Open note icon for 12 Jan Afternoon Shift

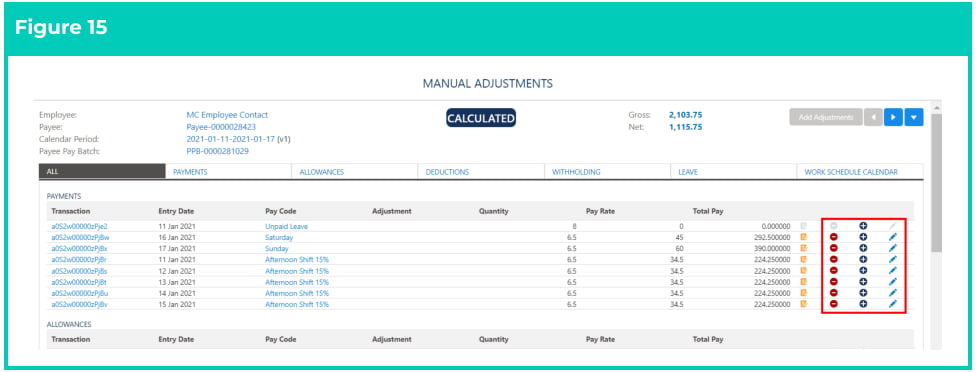[804, 271]
